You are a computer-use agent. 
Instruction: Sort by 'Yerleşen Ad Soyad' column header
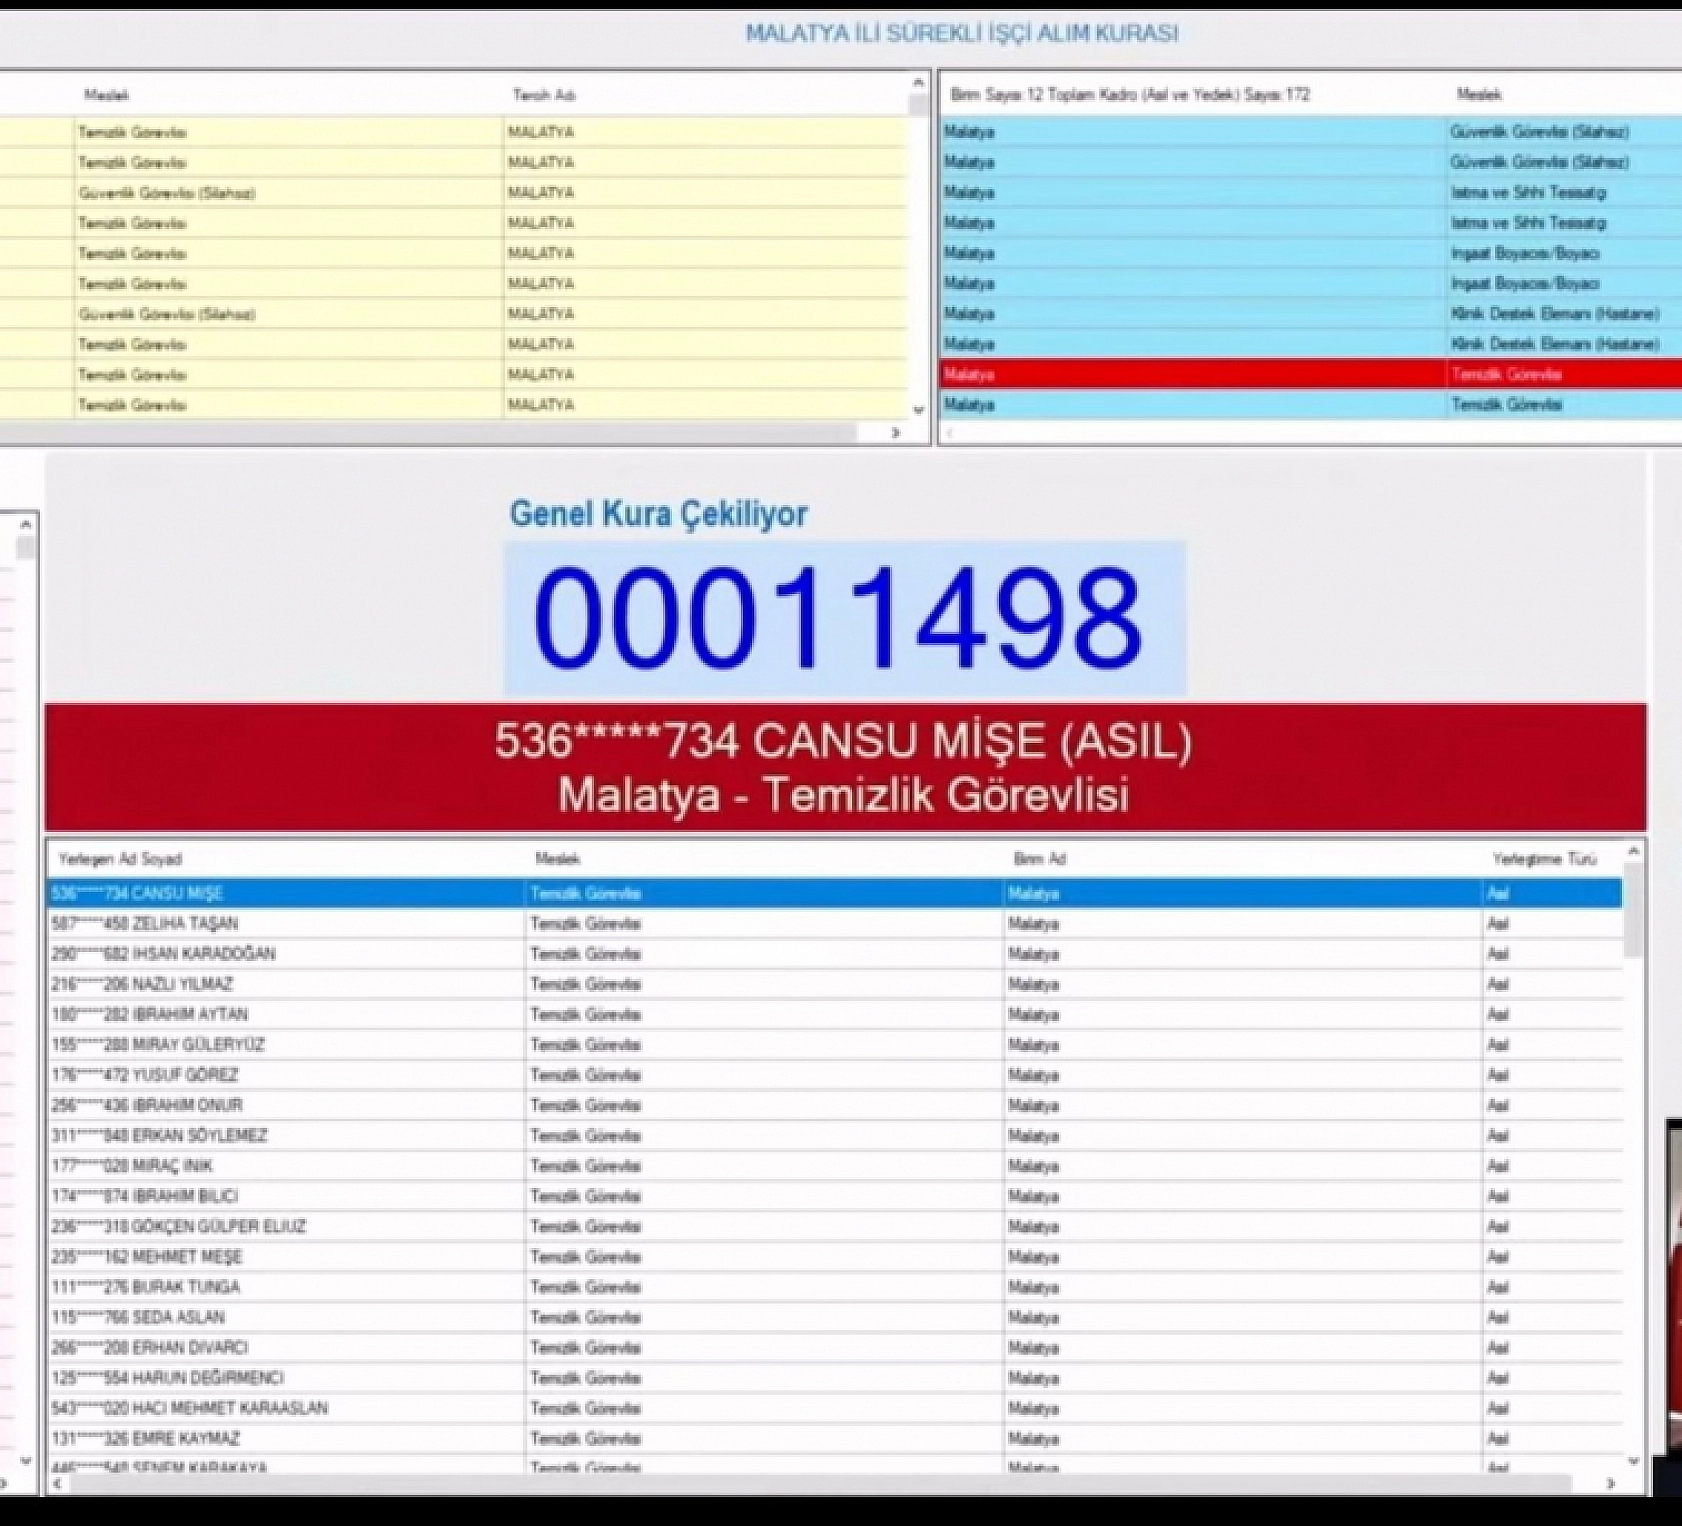pos(120,859)
